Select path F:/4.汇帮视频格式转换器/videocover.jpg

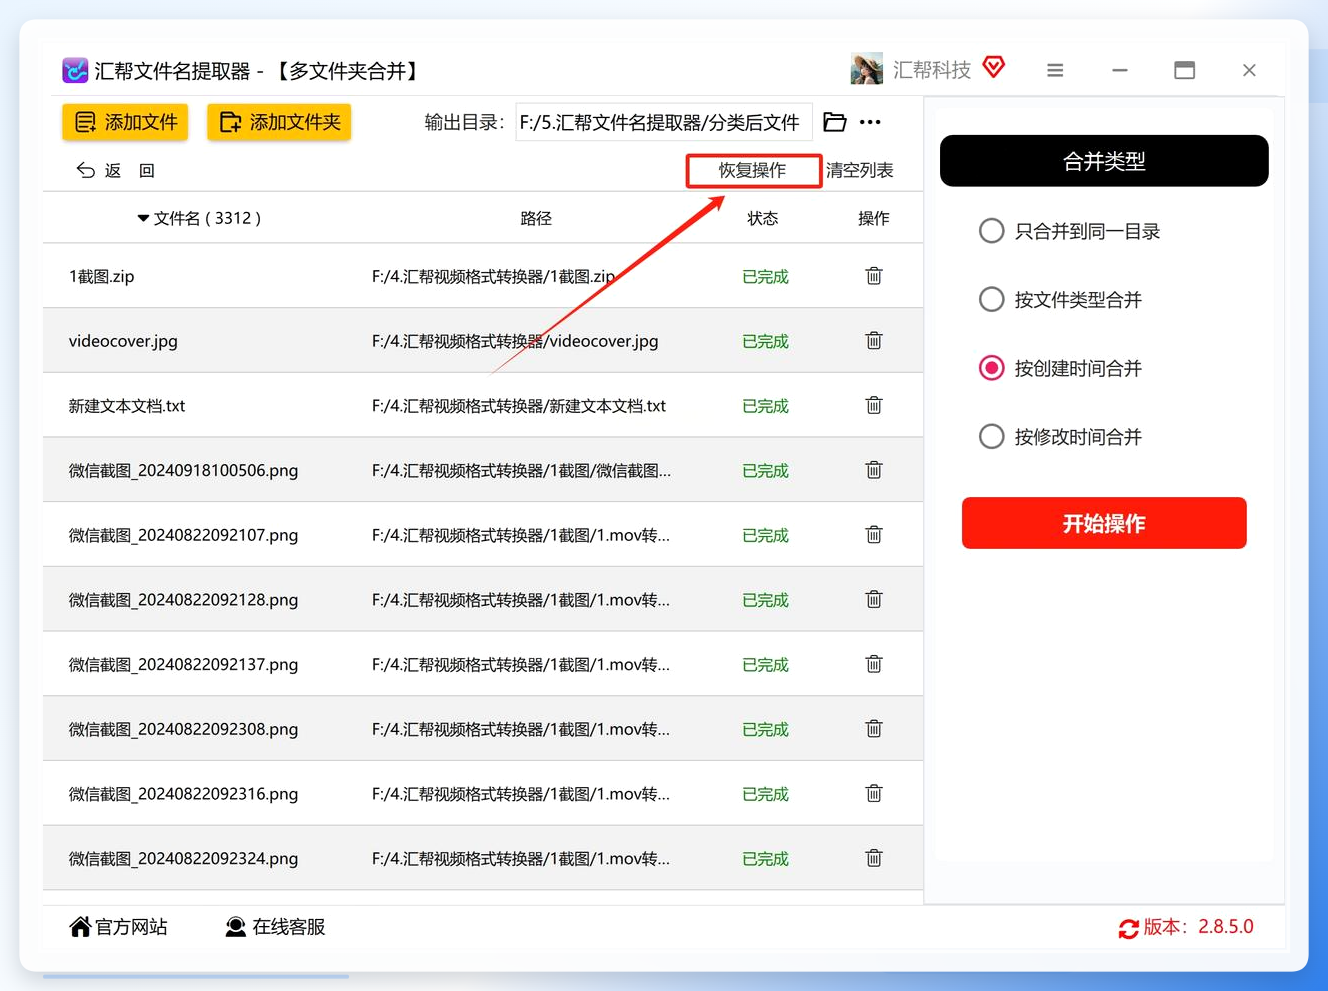[x=515, y=341]
